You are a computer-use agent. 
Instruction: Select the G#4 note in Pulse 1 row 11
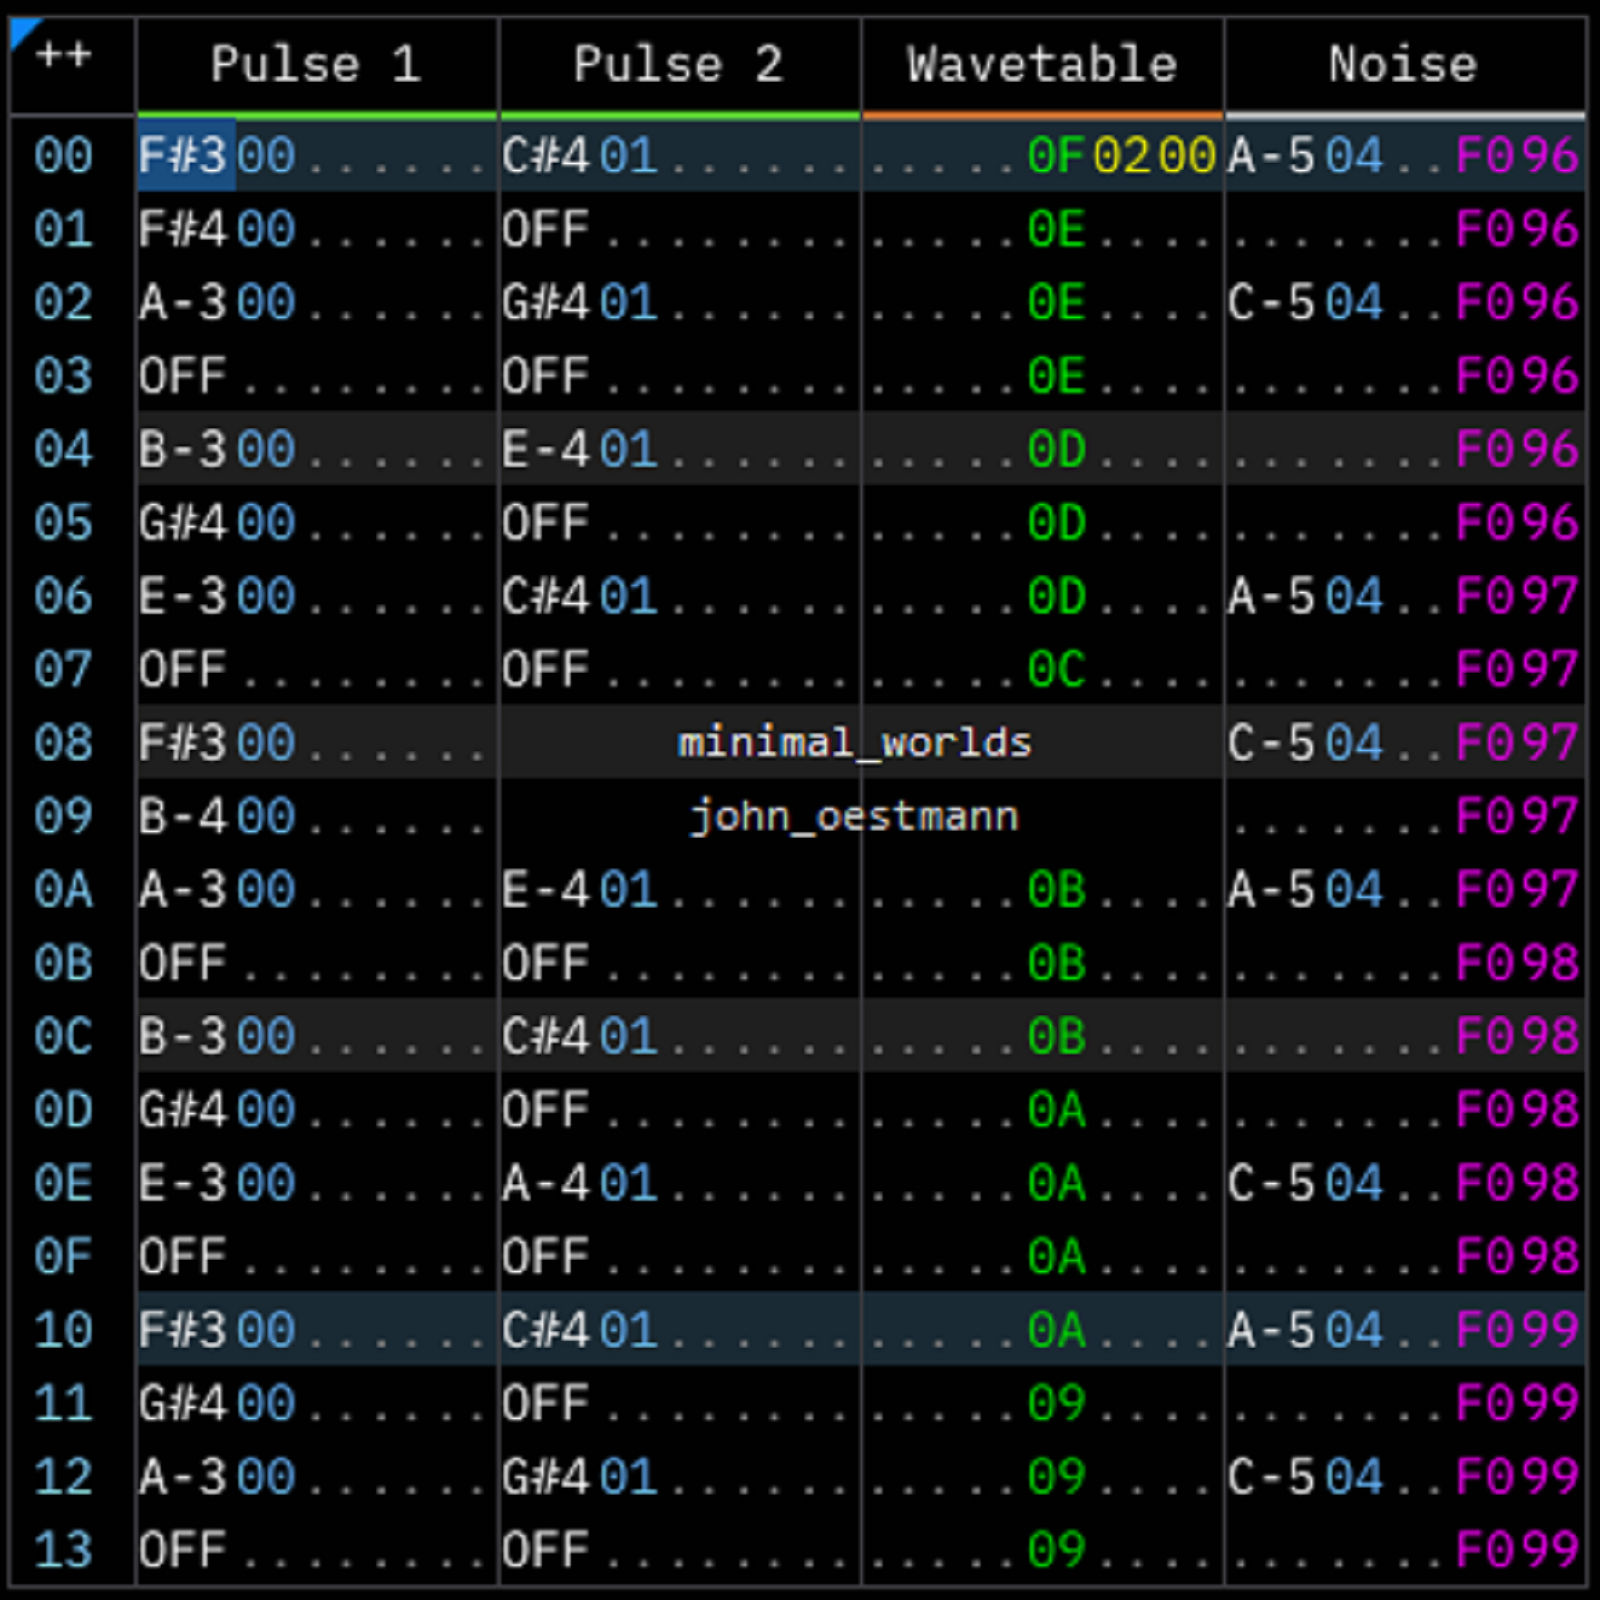[184, 1404]
